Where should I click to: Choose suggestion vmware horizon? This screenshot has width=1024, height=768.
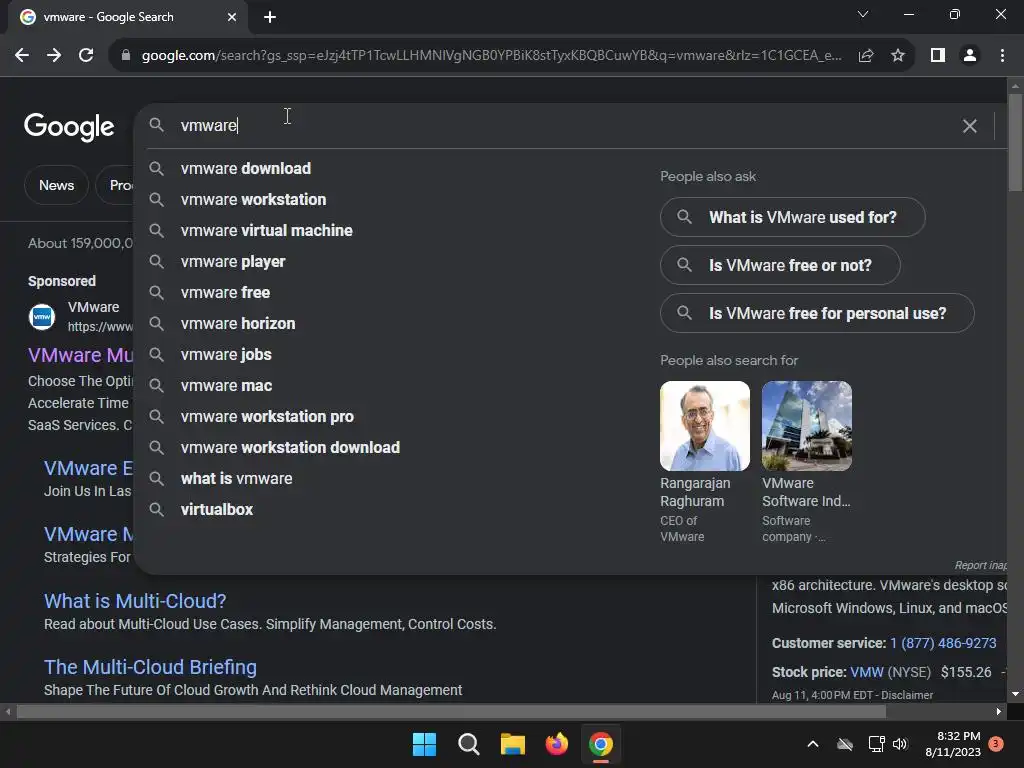point(238,323)
